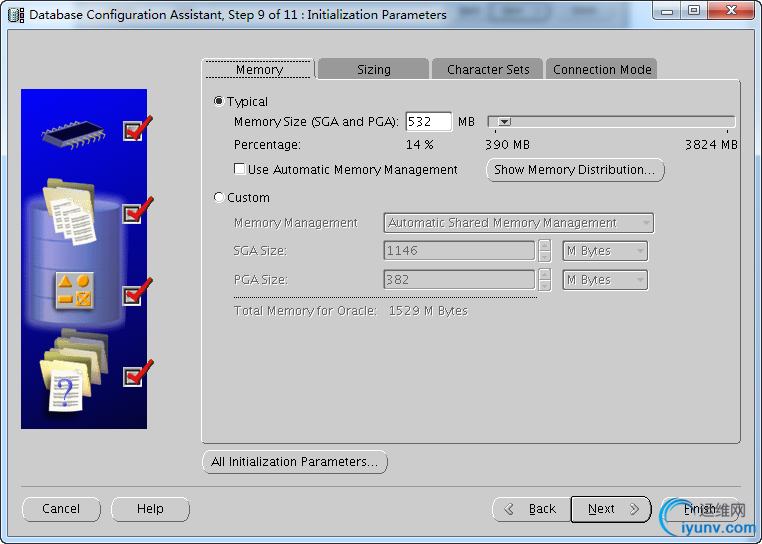Decrease PGA Size with spinner down arrow
762x544 pixels.
[x=545, y=285]
